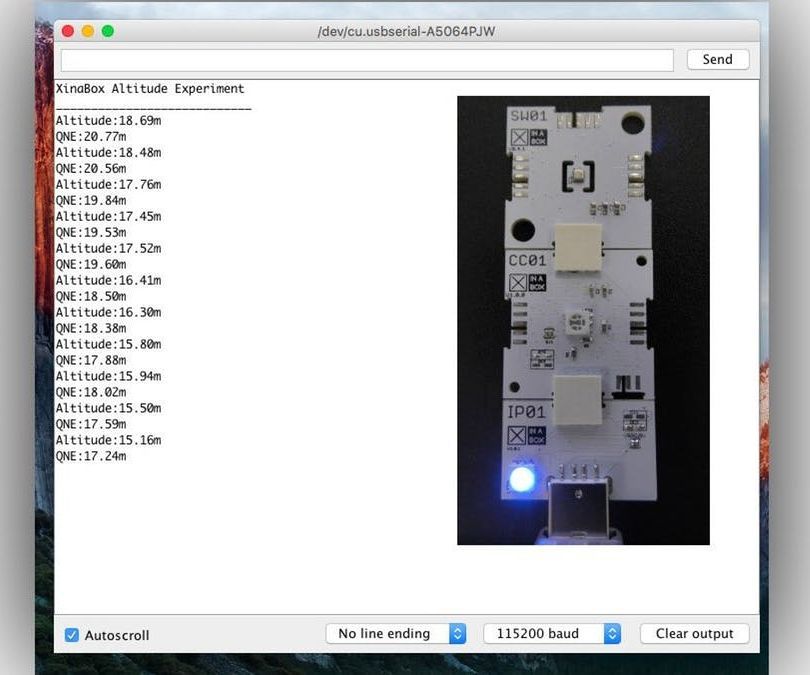Select the QNE:17.88m output line
The image size is (810, 675).
(x=91, y=361)
